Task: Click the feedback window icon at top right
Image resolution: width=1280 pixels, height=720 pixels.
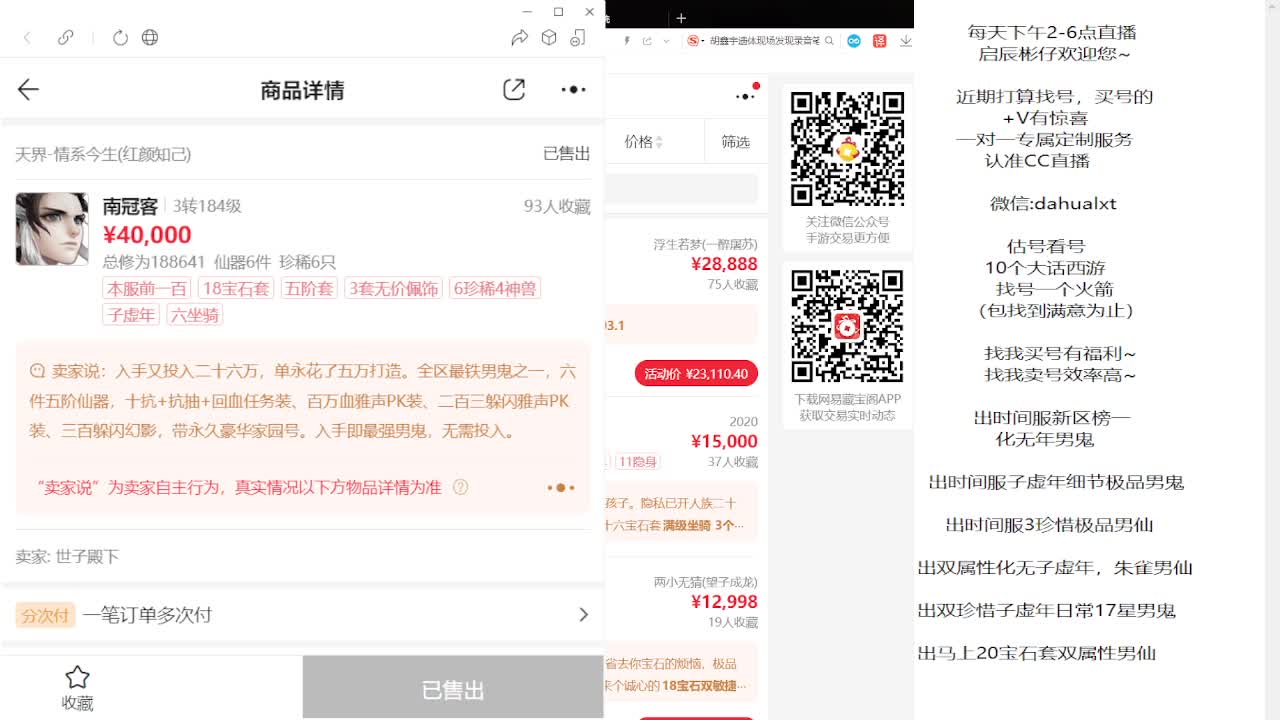Action: (x=578, y=38)
